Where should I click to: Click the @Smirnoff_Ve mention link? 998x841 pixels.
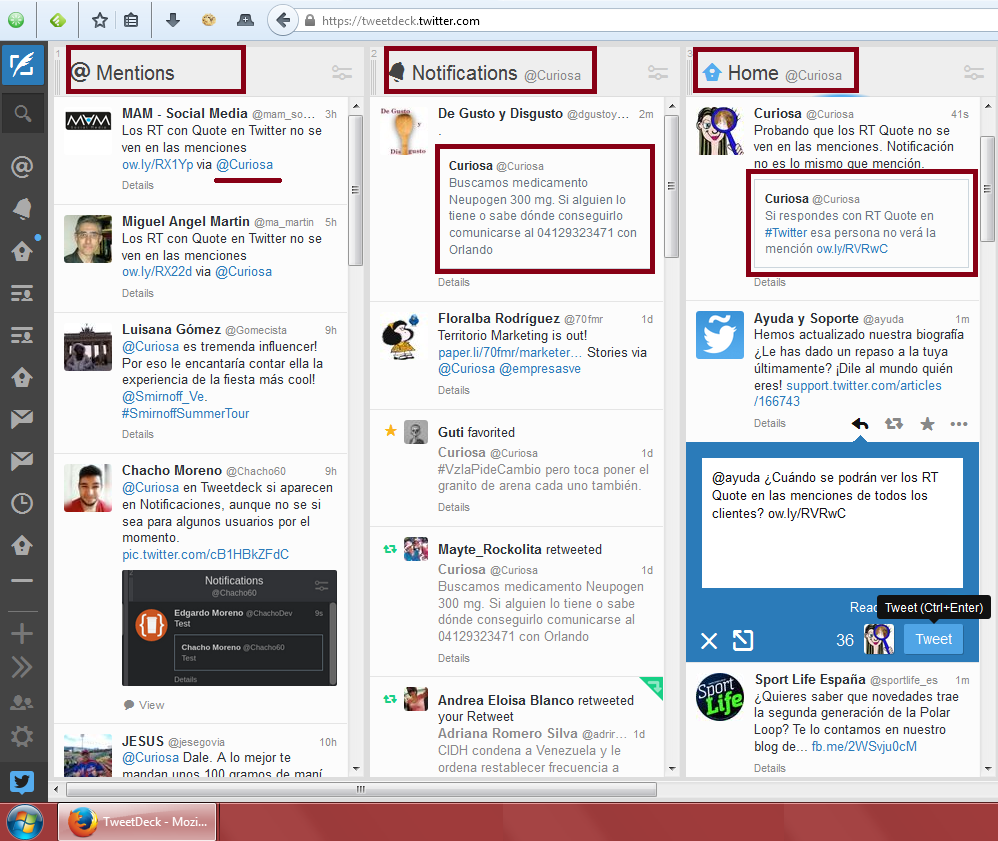click(x=164, y=397)
